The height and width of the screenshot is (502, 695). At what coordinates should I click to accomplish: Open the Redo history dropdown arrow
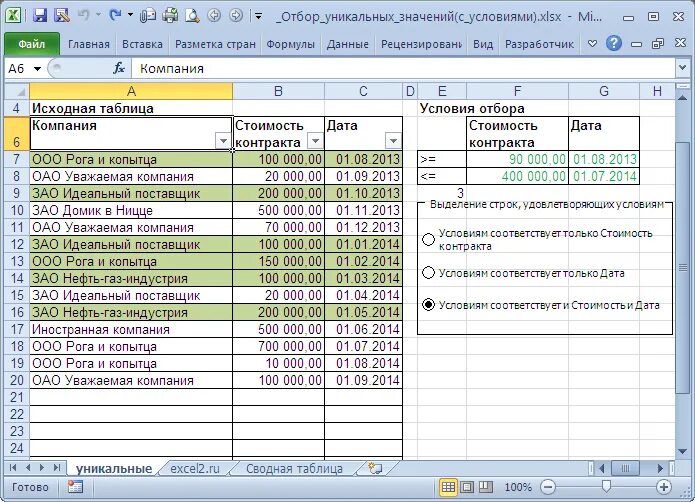click(130, 15)
